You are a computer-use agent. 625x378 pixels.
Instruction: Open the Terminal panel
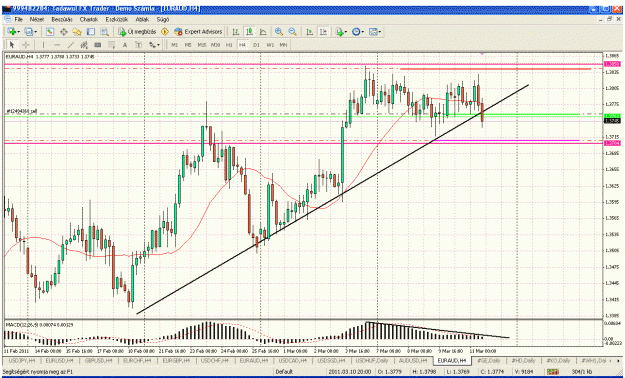91,32
